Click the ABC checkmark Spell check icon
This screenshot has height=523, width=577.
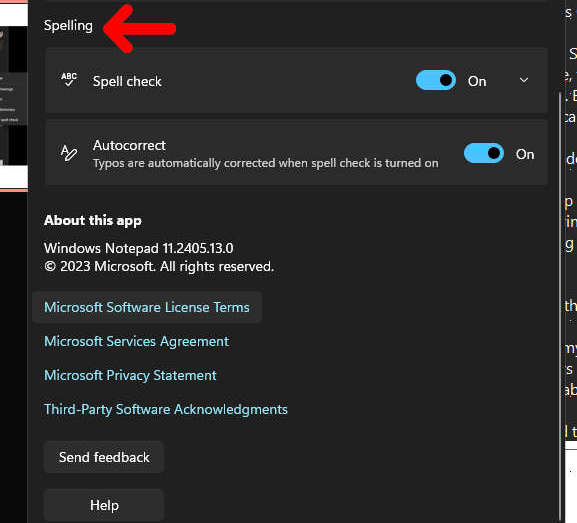pyautogui.click(x=69, y=79)
